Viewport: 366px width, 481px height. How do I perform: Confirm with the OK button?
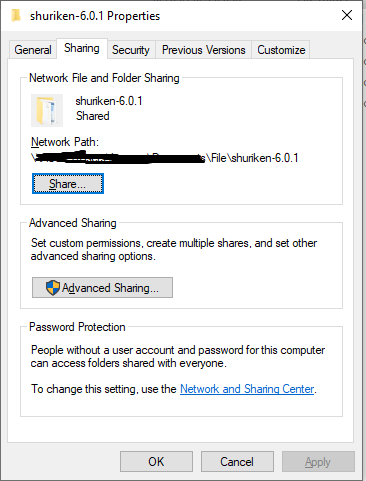point(156,462)
